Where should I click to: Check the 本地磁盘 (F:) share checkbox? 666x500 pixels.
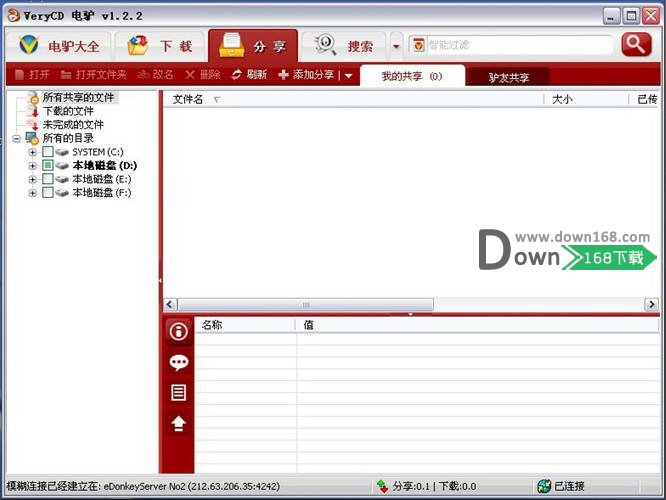48,192
